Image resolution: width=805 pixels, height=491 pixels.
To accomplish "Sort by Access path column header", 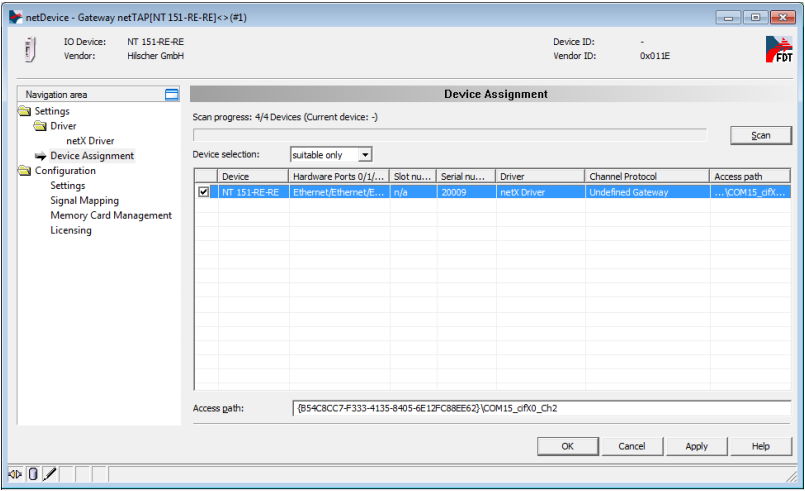I will [x=750, y=176].
